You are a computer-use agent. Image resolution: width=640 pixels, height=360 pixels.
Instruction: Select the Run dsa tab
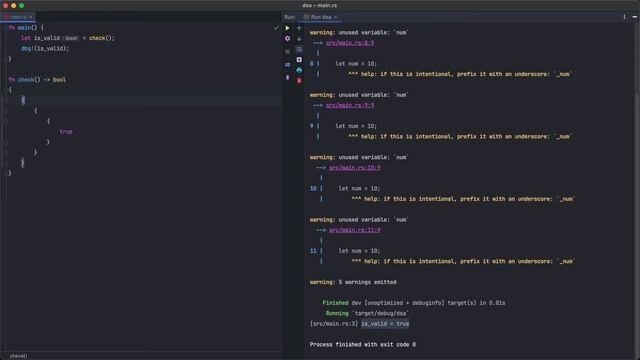pos(320,17)
